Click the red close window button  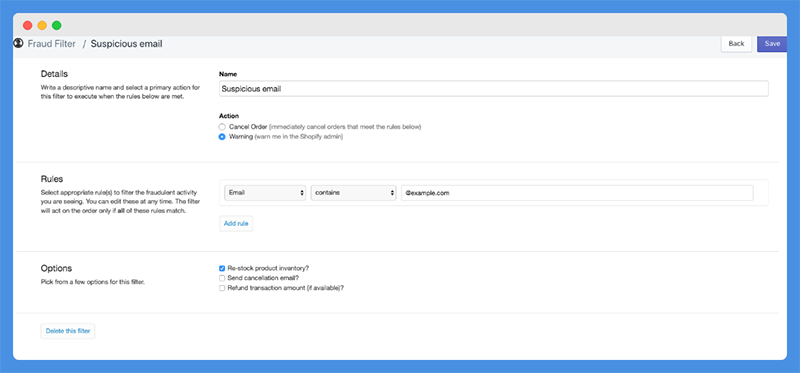28,25
